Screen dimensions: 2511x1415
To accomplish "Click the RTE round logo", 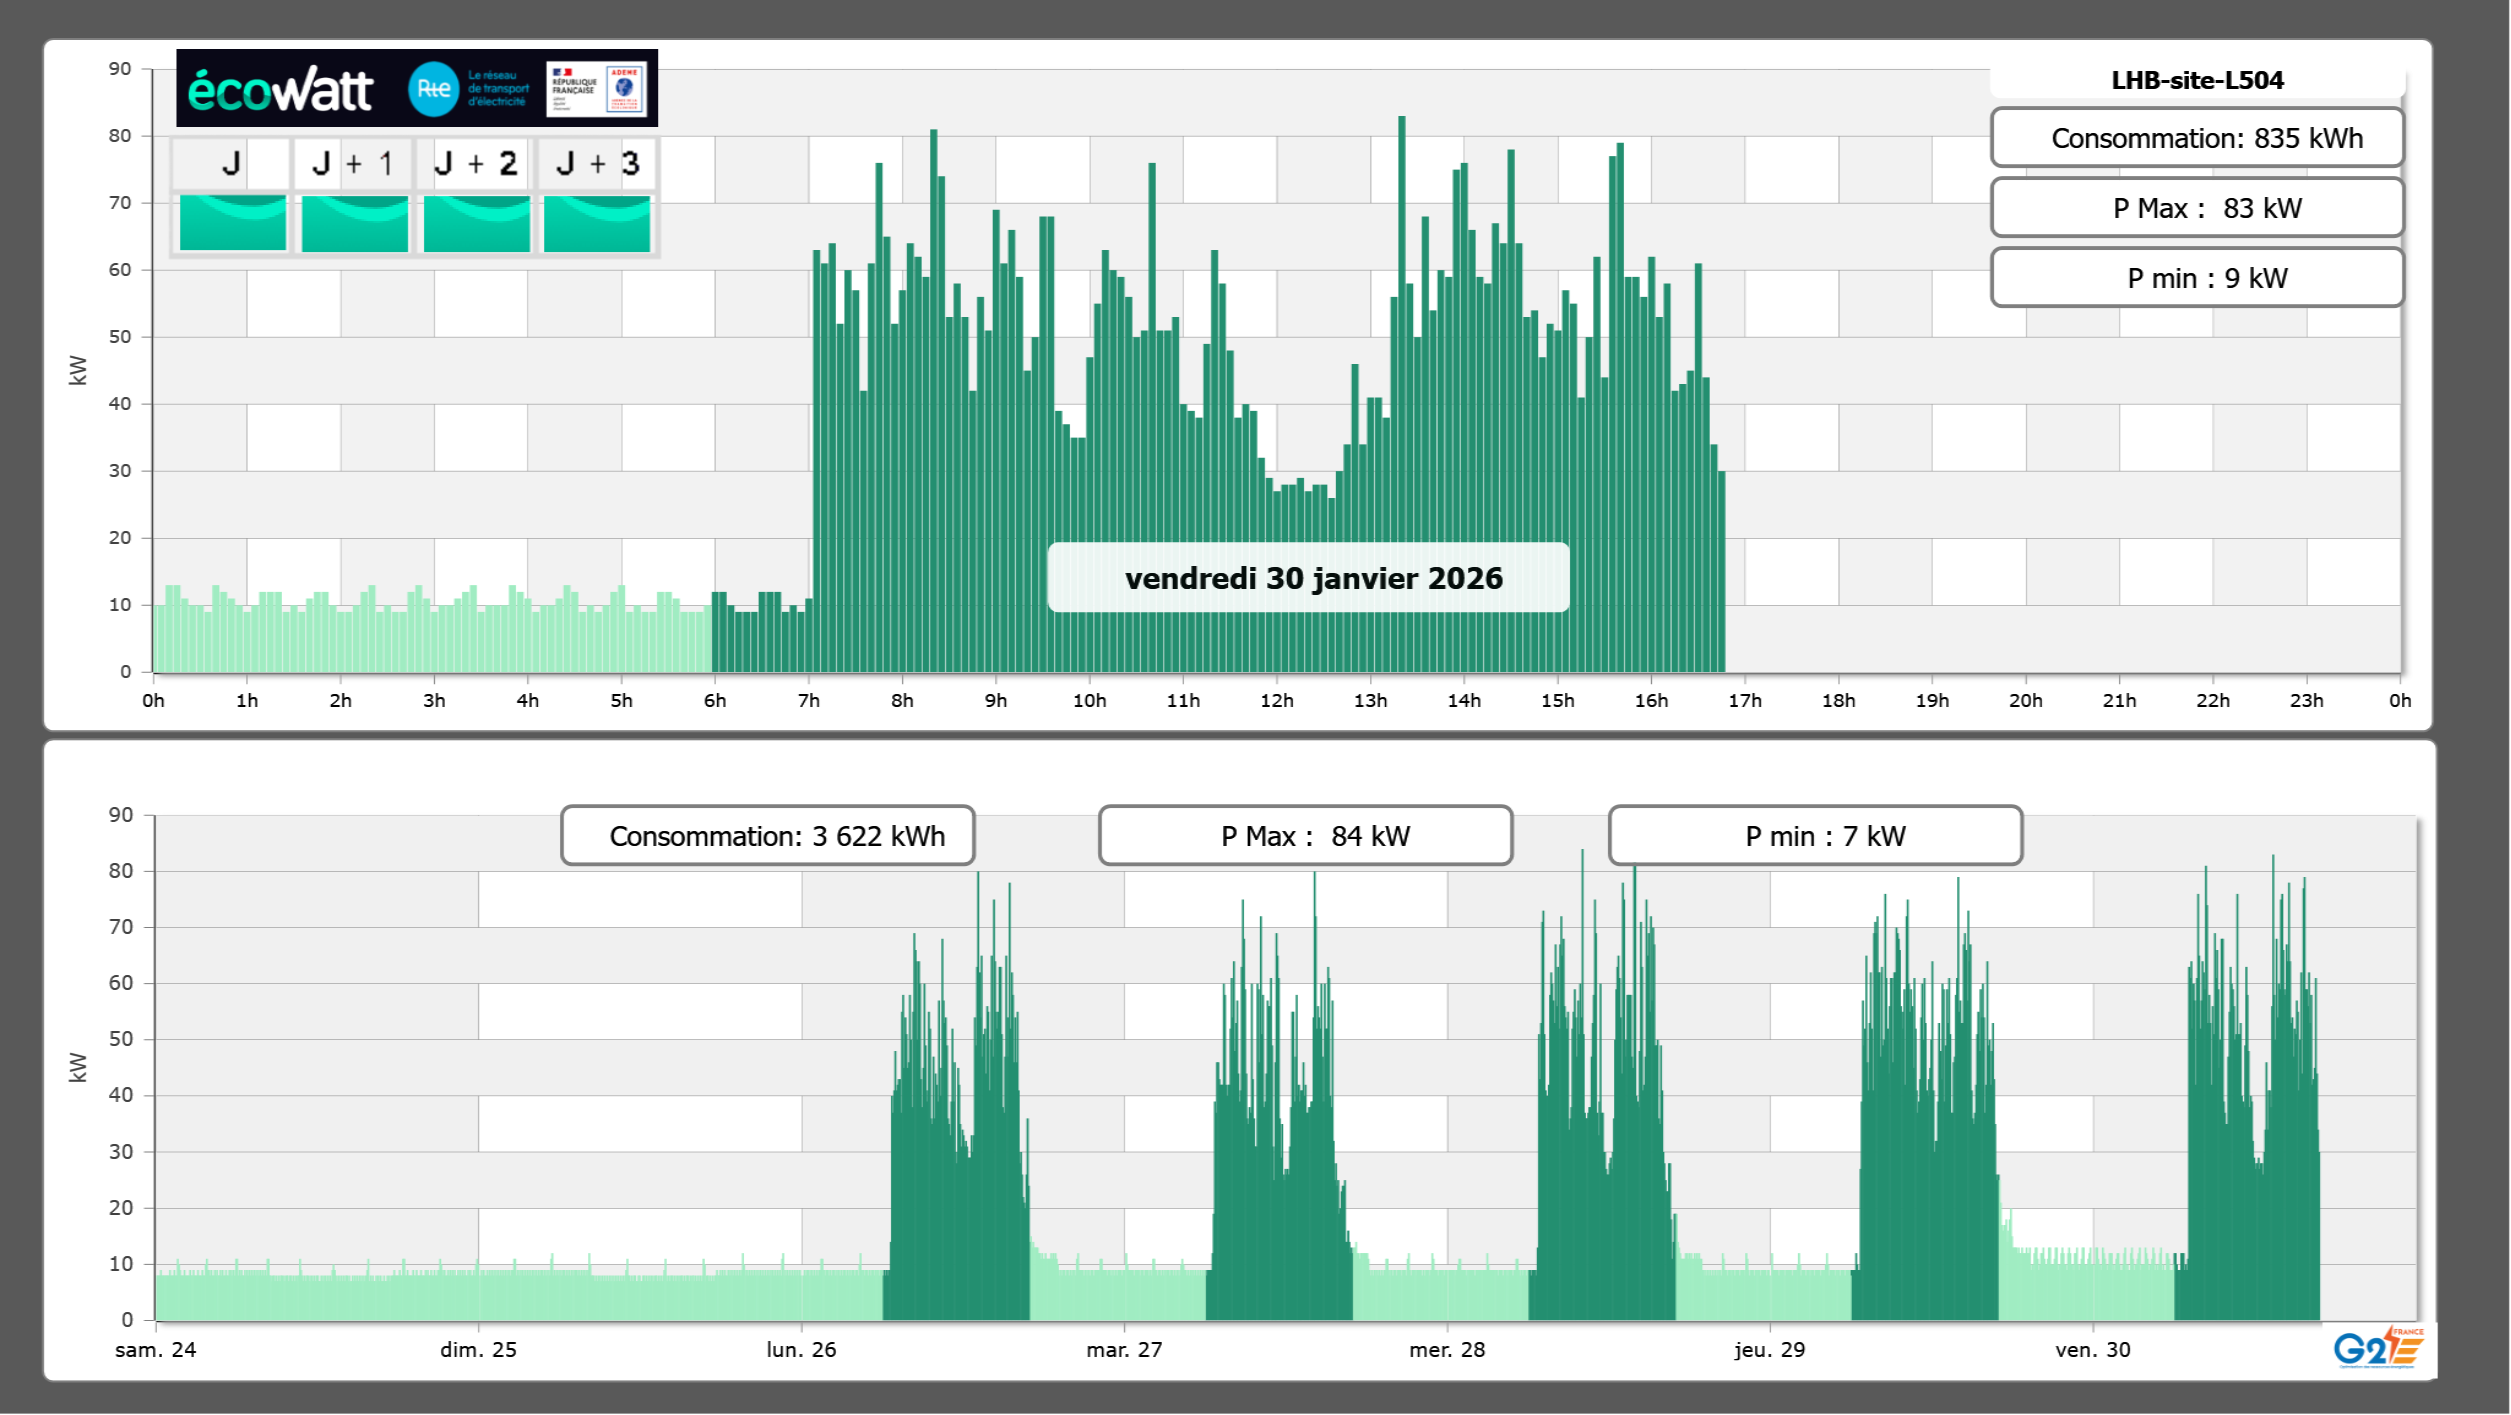I will tap(433, 89).
